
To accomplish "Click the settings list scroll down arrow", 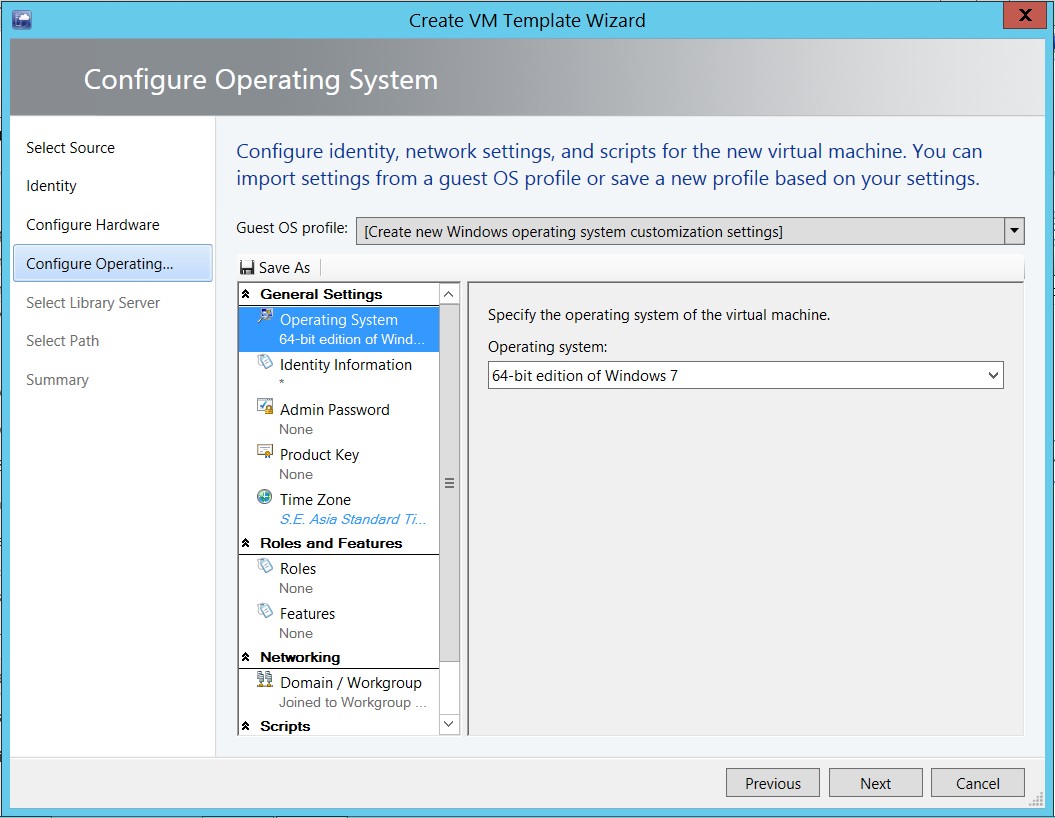I will tap(449, 724).
